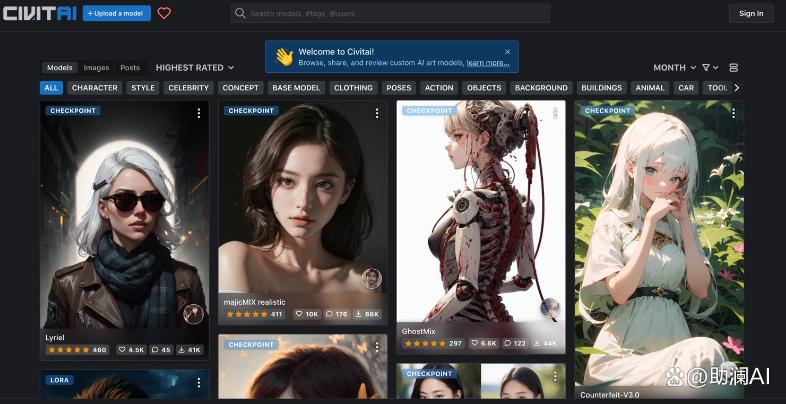This screenshot has width=786, height=404.
Task: Open the Civitai logo home link
Action: [39, 13]
